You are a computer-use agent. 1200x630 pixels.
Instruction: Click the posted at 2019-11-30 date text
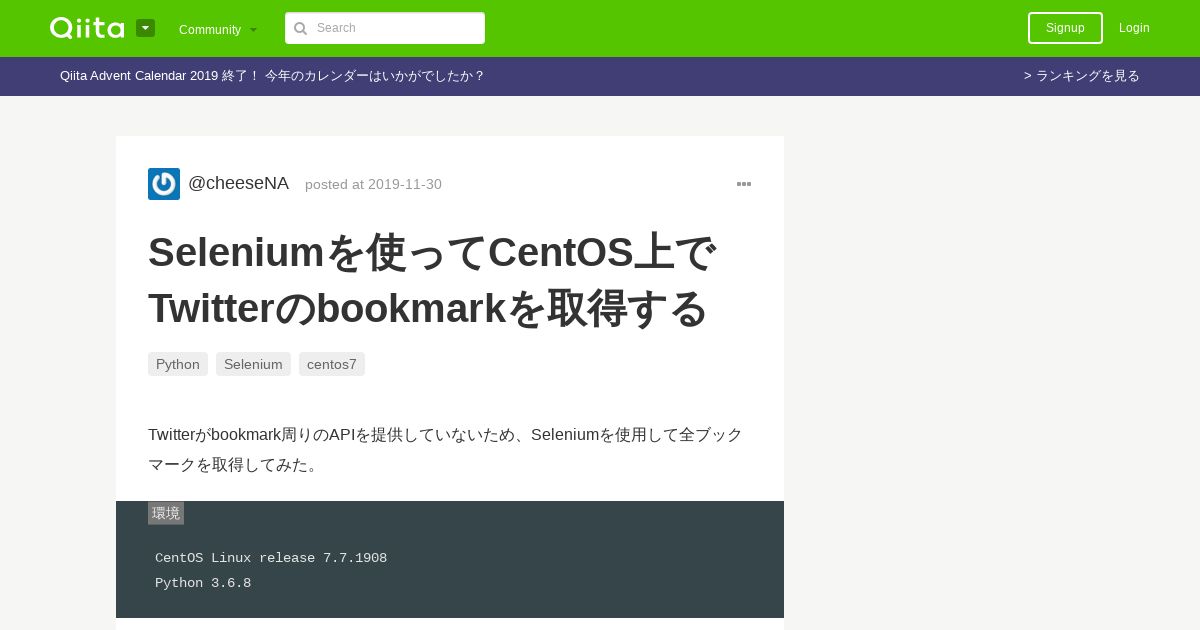tap(373, 184)
